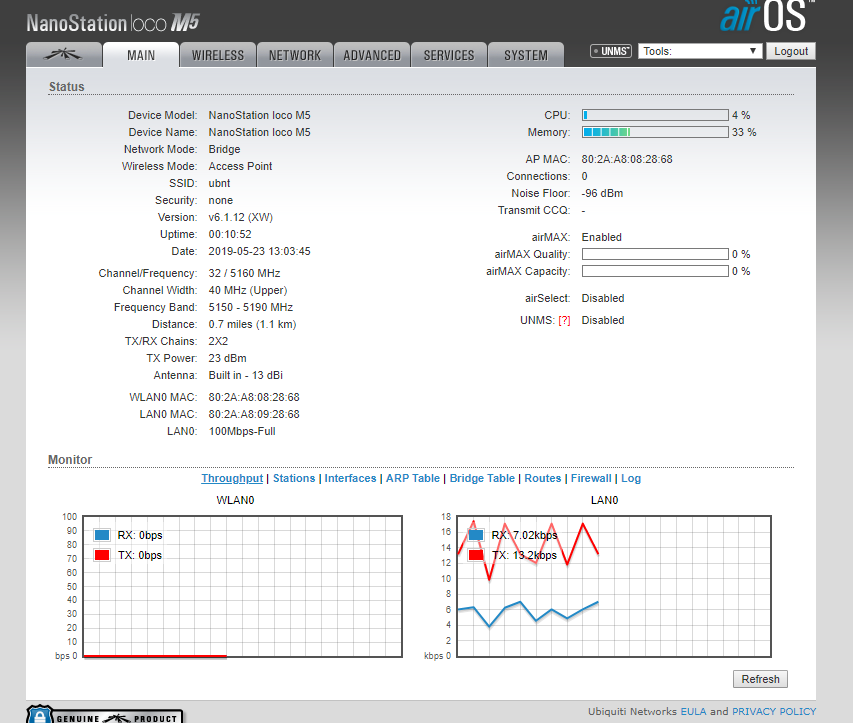Open the NETWORK tab
Viewport: 853px width, 723px height.
tap(295, 55)
